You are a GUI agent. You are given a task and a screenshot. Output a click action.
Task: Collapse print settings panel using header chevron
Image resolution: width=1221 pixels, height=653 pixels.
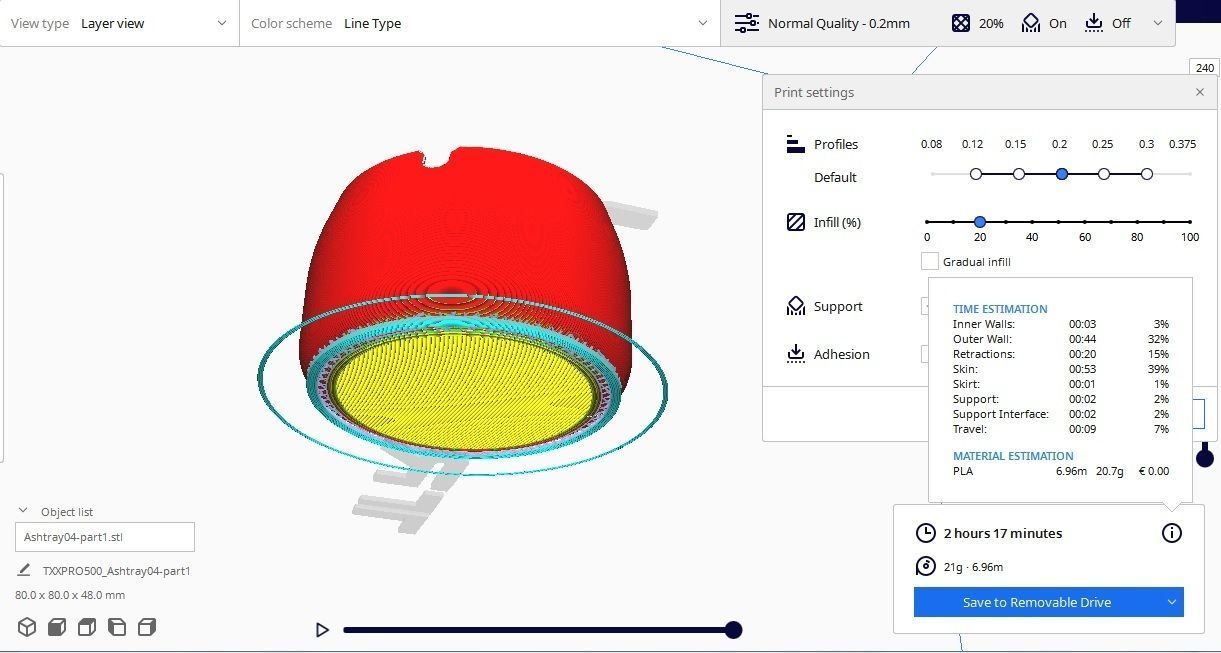tap(1158, 23)
